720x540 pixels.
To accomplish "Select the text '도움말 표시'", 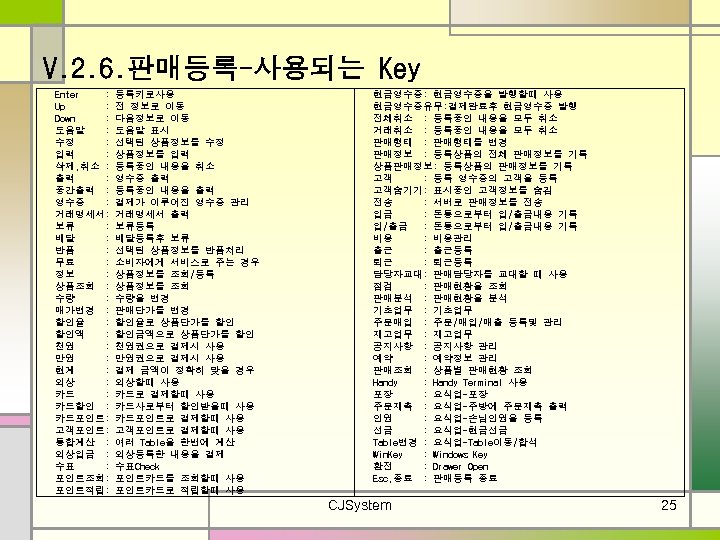I will 142,130.
